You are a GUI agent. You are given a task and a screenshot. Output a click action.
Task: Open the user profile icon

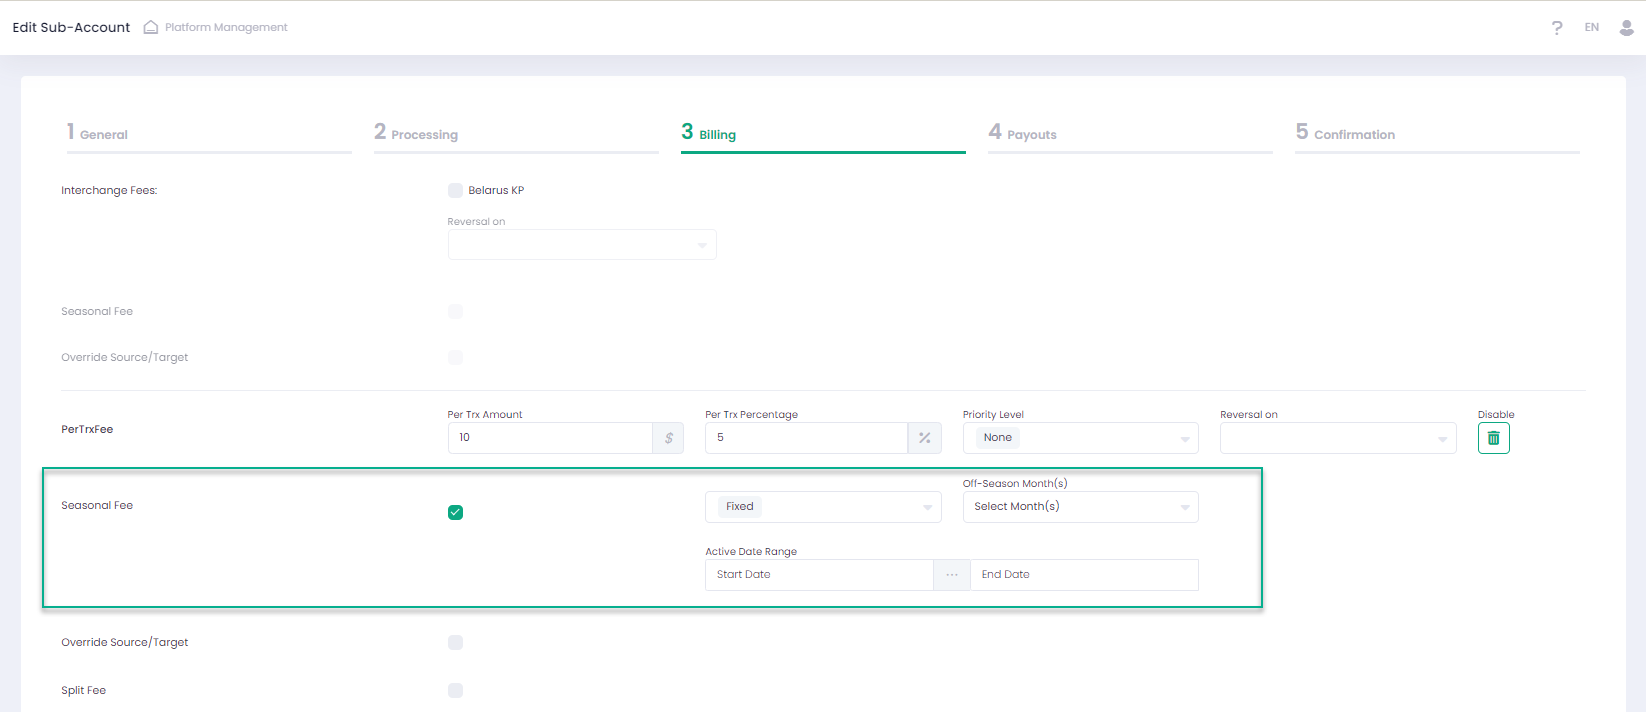1626,28
